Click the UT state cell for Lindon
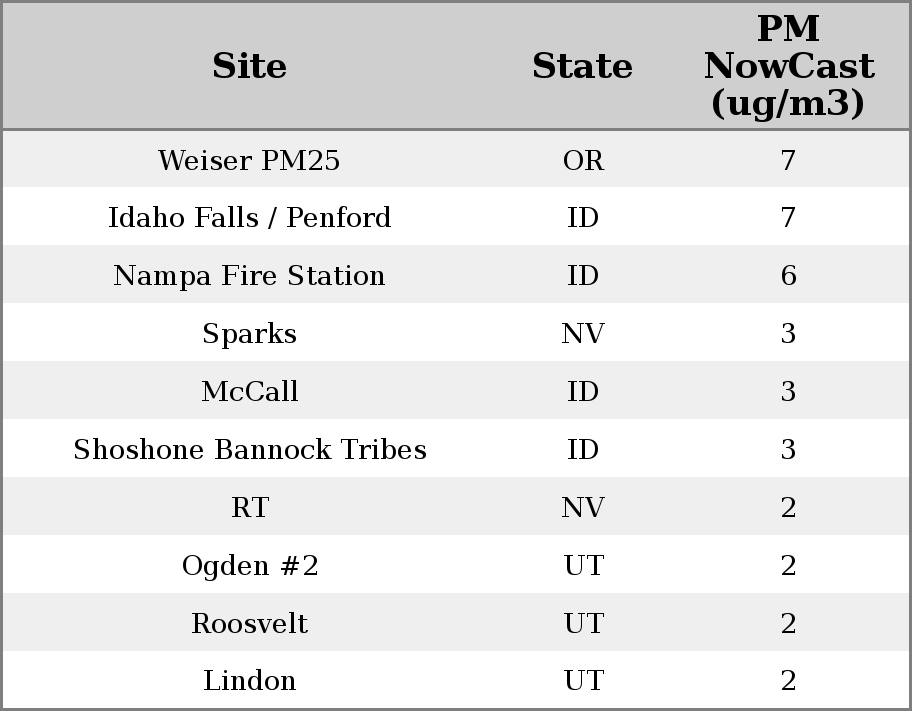Image resolution: width=912 pixels, height=711 pixels. 583,681
